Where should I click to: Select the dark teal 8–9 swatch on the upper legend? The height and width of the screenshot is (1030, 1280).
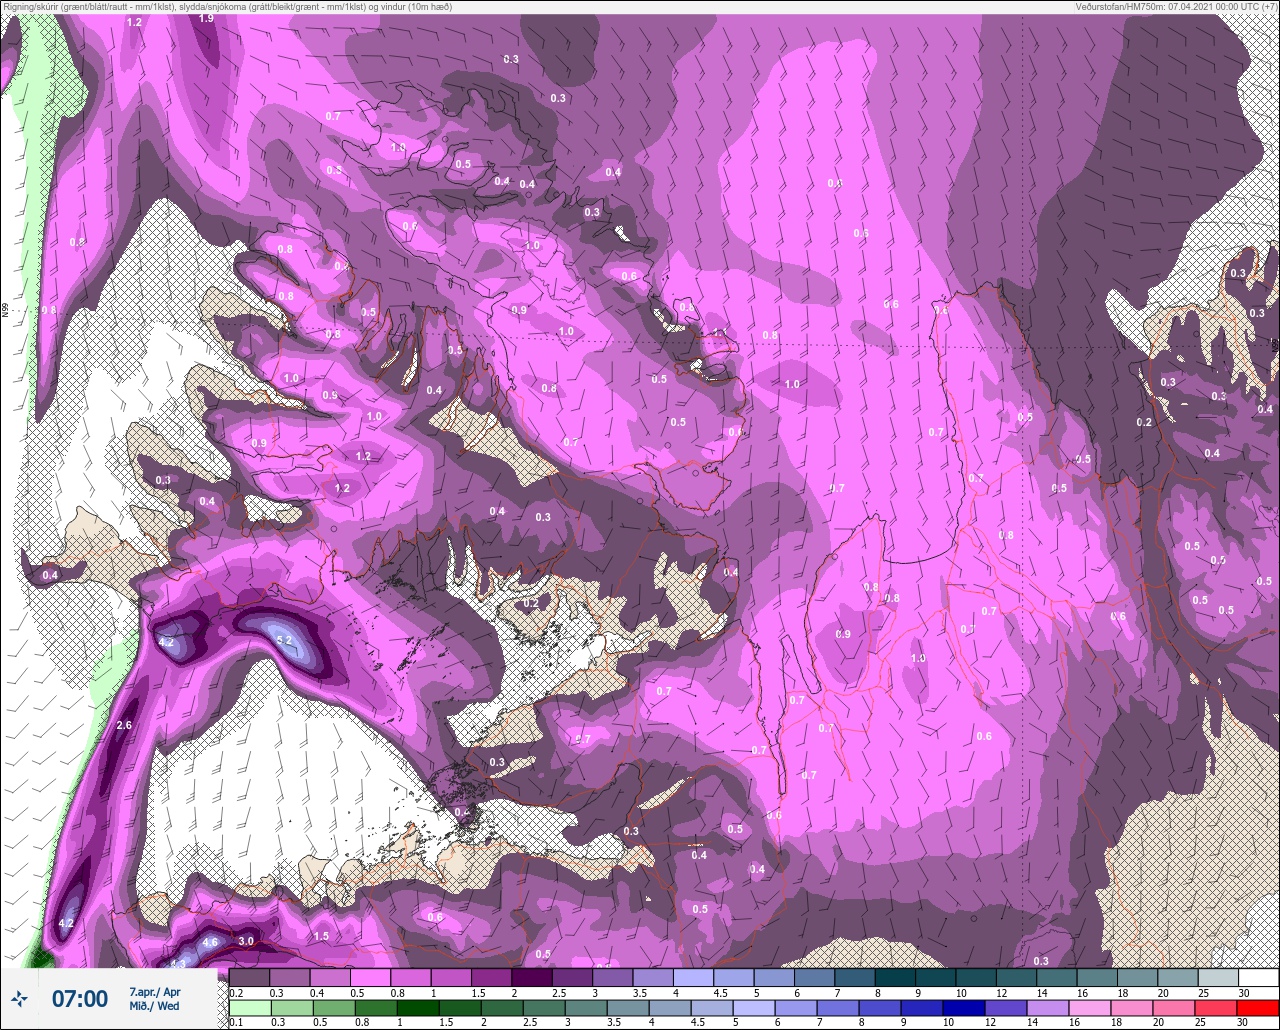[895, 977]
